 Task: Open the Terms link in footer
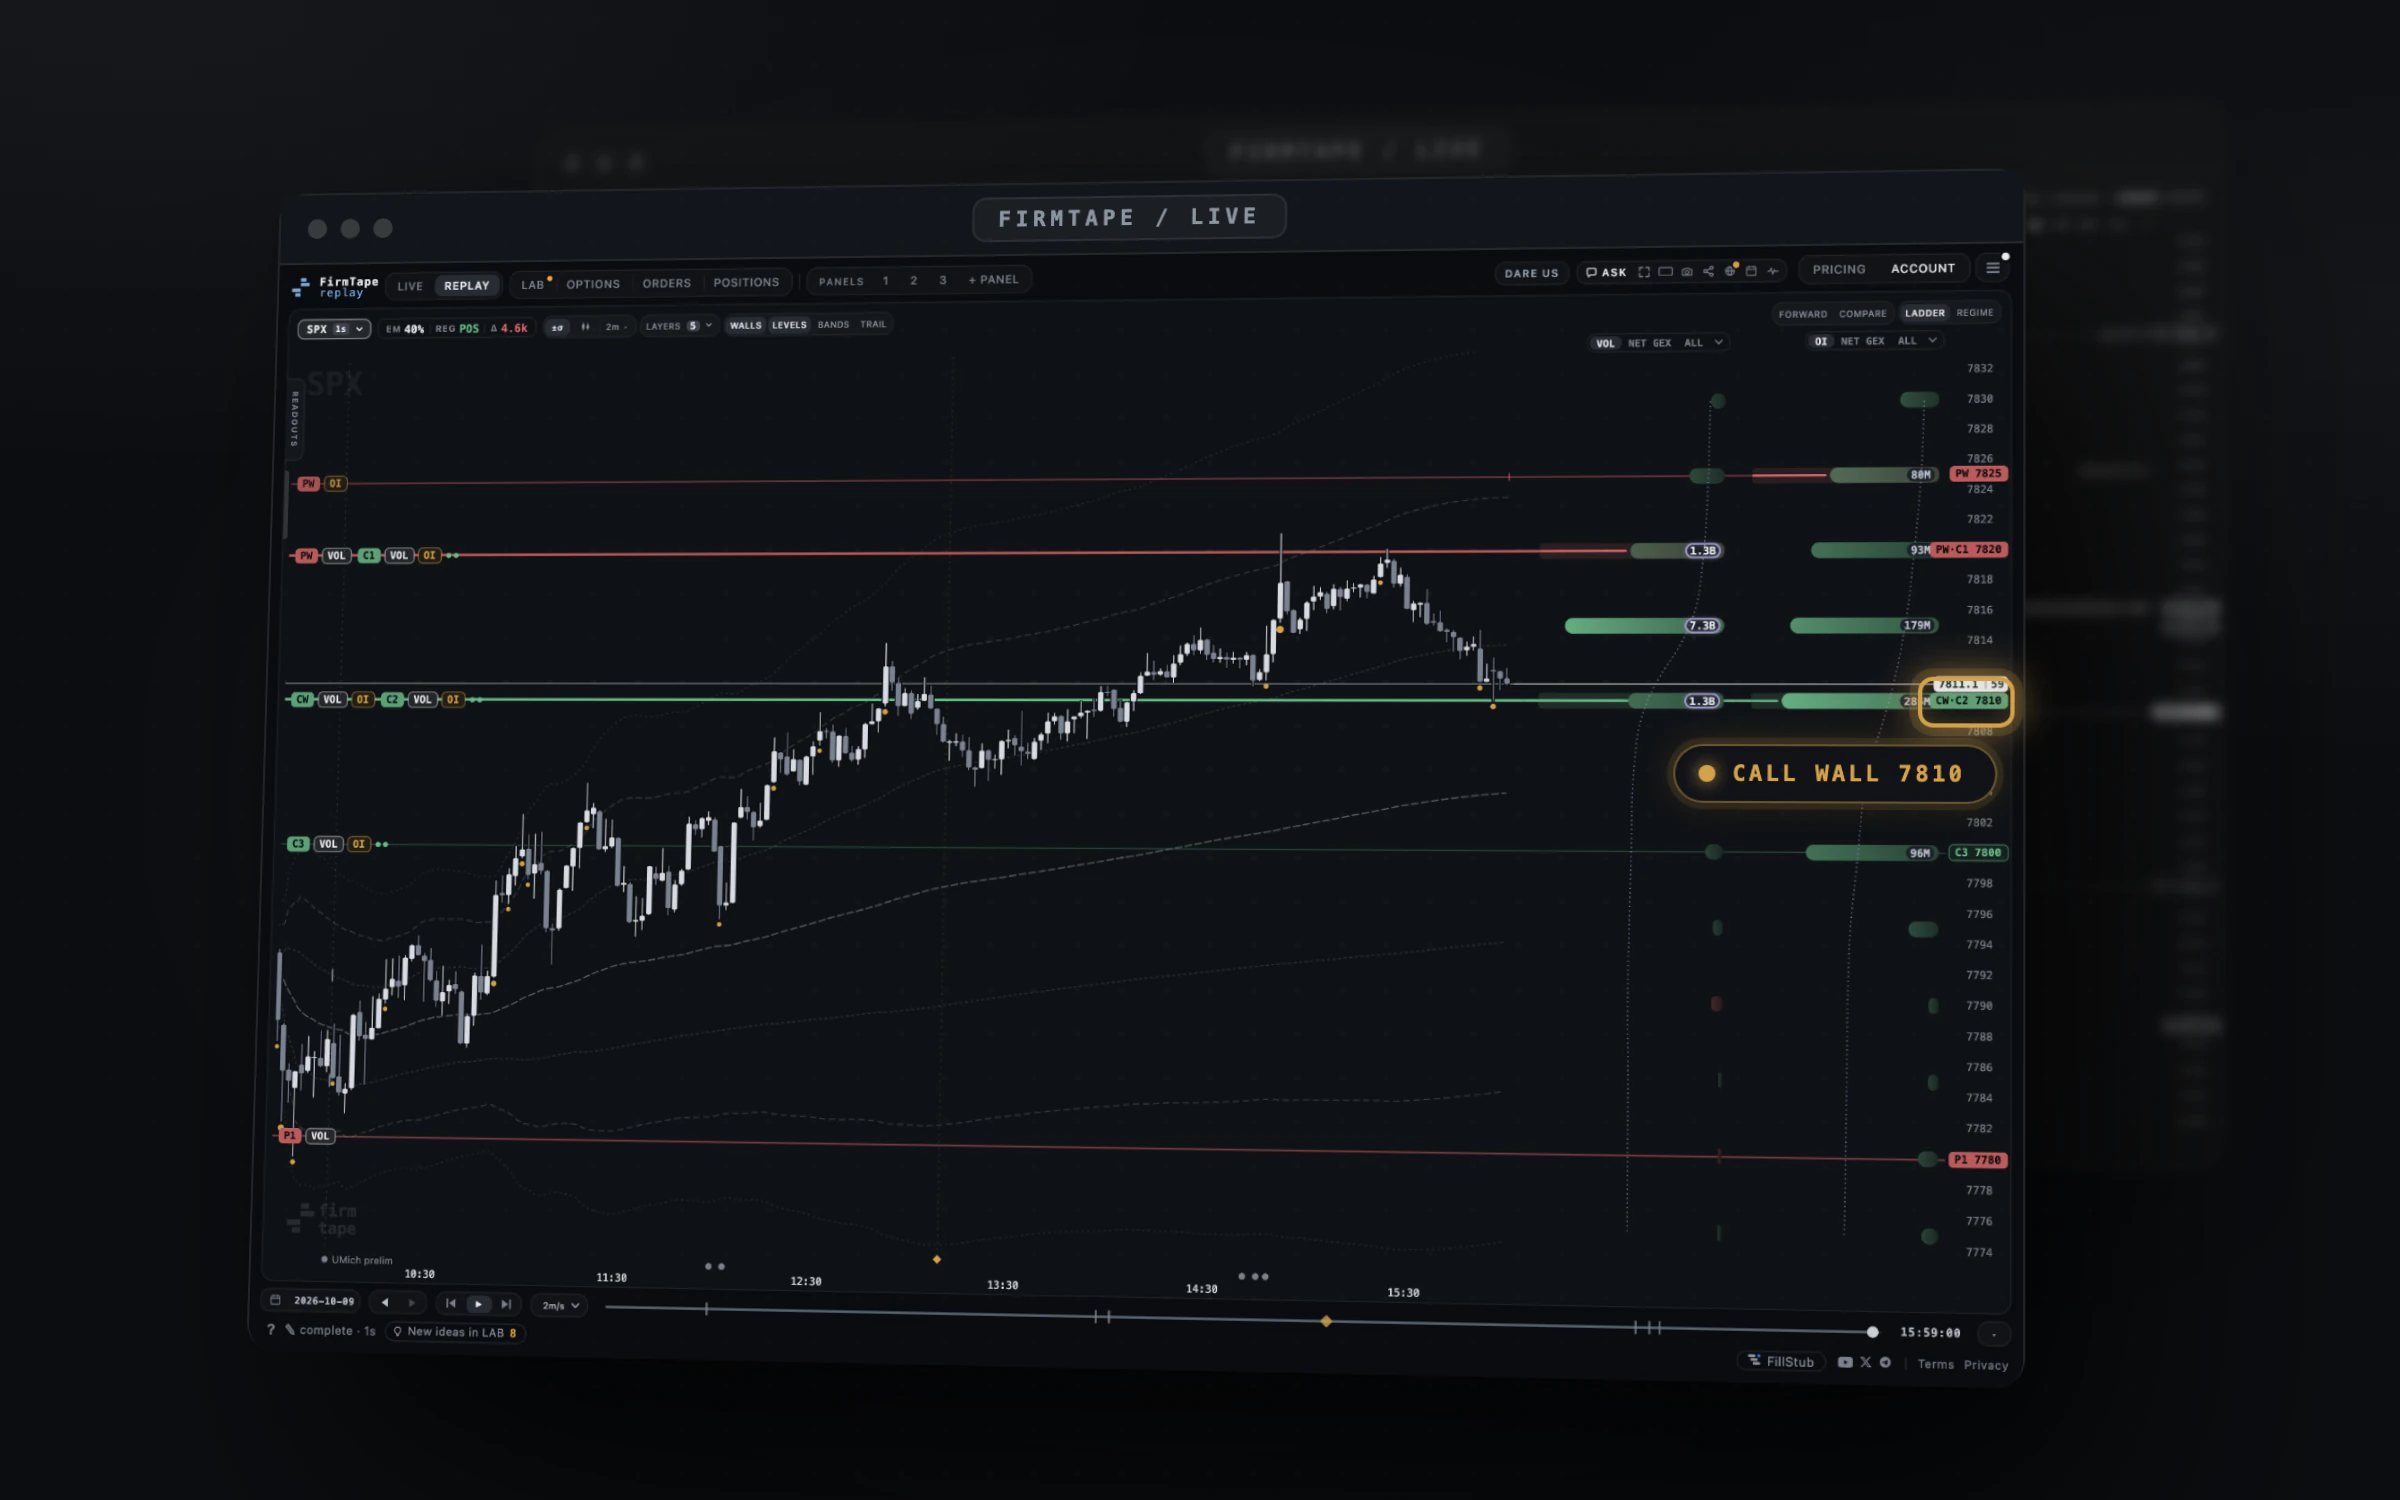pyautogui.click(x=1935, y=1364)
